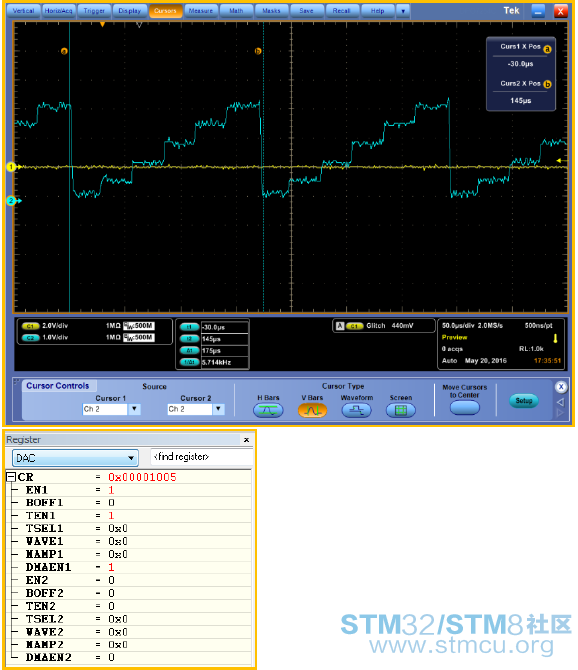Select the TSEL1 register field
This screenshot has width=578, height=670.
click(129, 529)
